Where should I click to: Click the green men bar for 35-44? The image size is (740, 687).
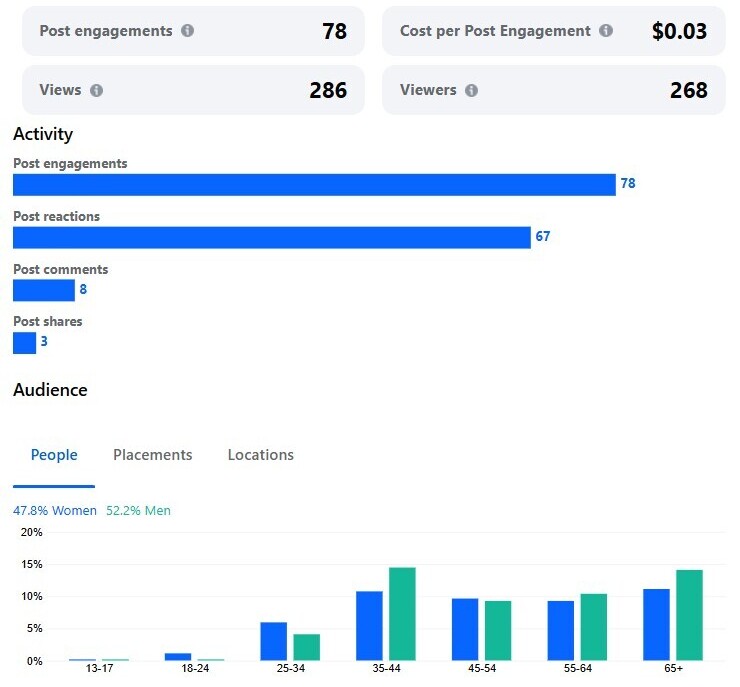402,614
